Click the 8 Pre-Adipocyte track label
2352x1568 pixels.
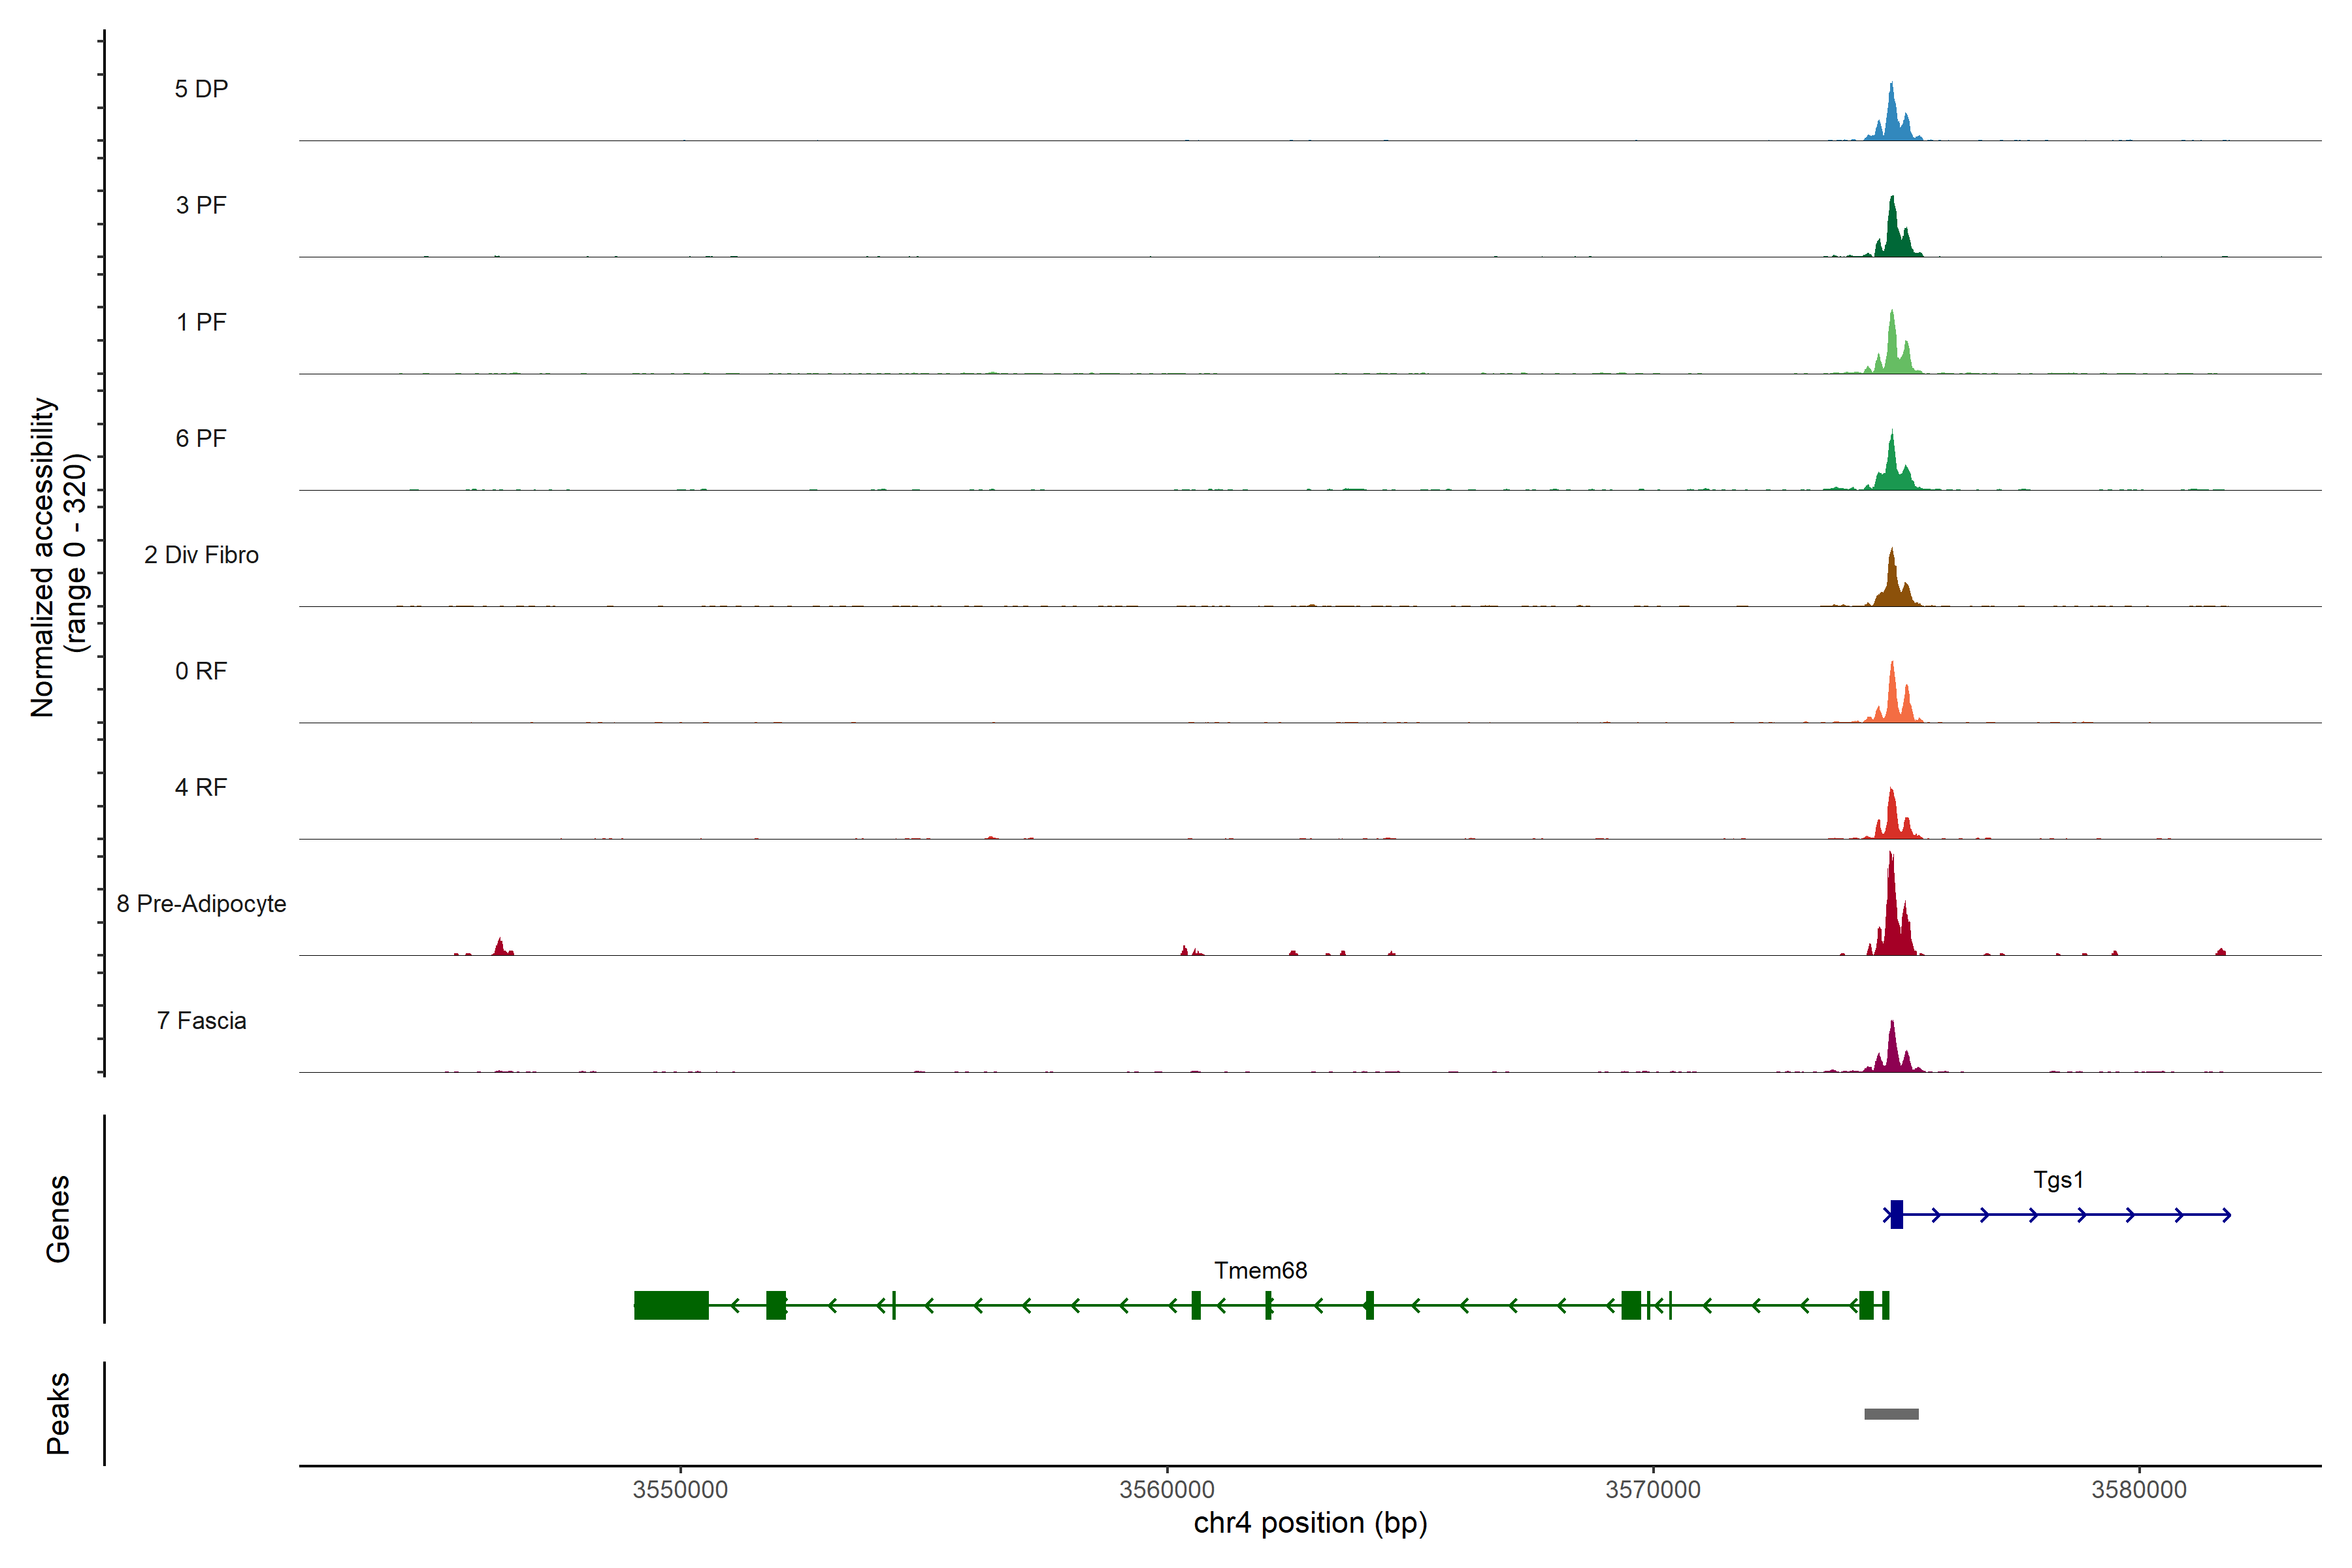[x=201, y=904]
